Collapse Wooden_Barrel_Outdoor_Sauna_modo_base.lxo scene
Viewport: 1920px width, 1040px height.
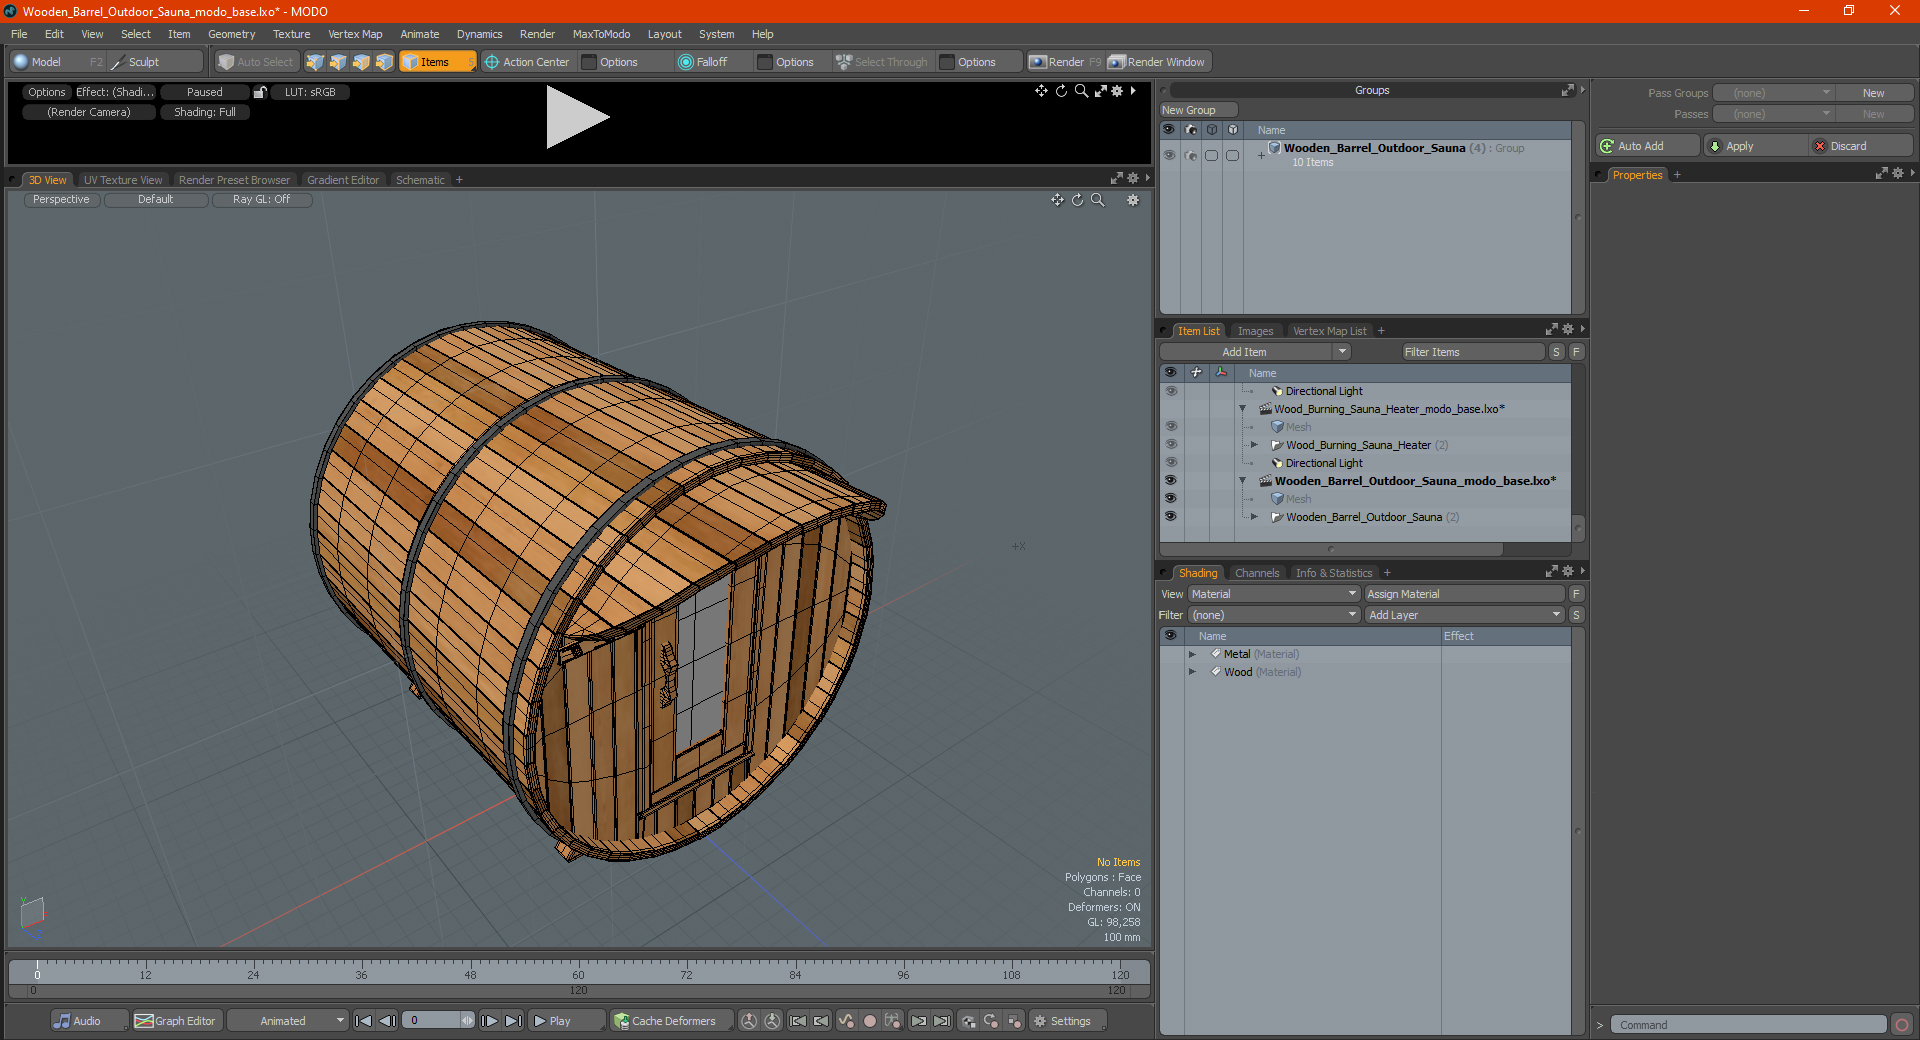(x=1243, y=481)
